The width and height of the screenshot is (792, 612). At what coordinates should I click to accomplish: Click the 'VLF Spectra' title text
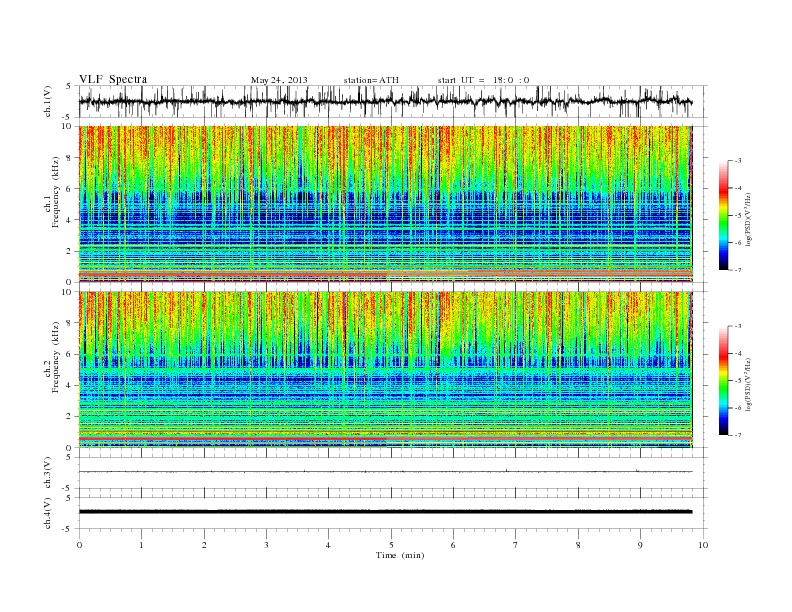point(113,79)
